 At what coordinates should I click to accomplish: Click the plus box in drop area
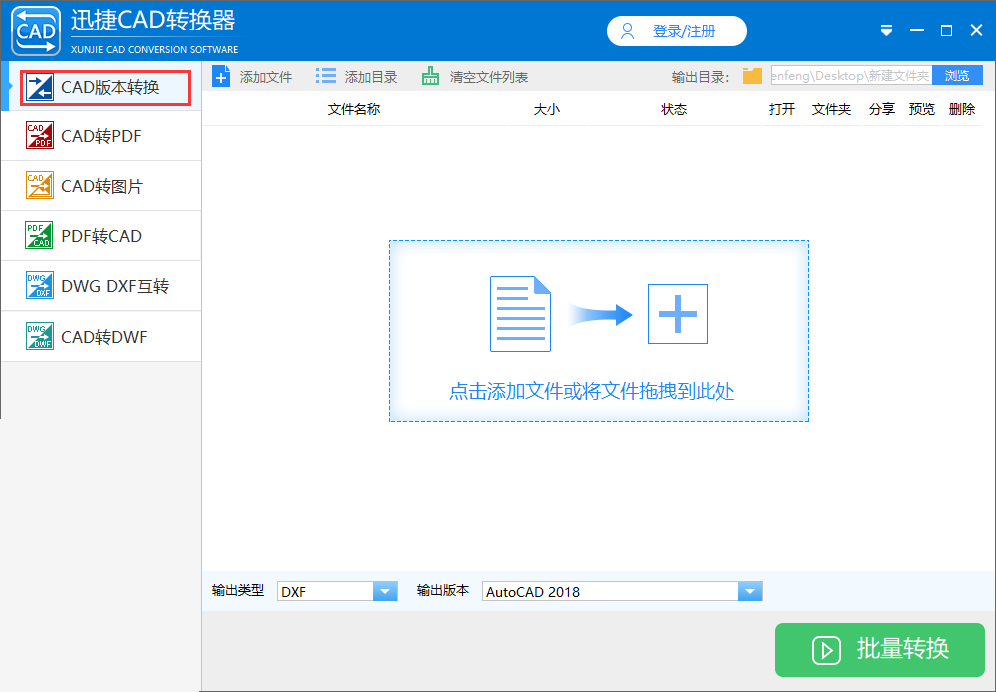pos(678,314)
